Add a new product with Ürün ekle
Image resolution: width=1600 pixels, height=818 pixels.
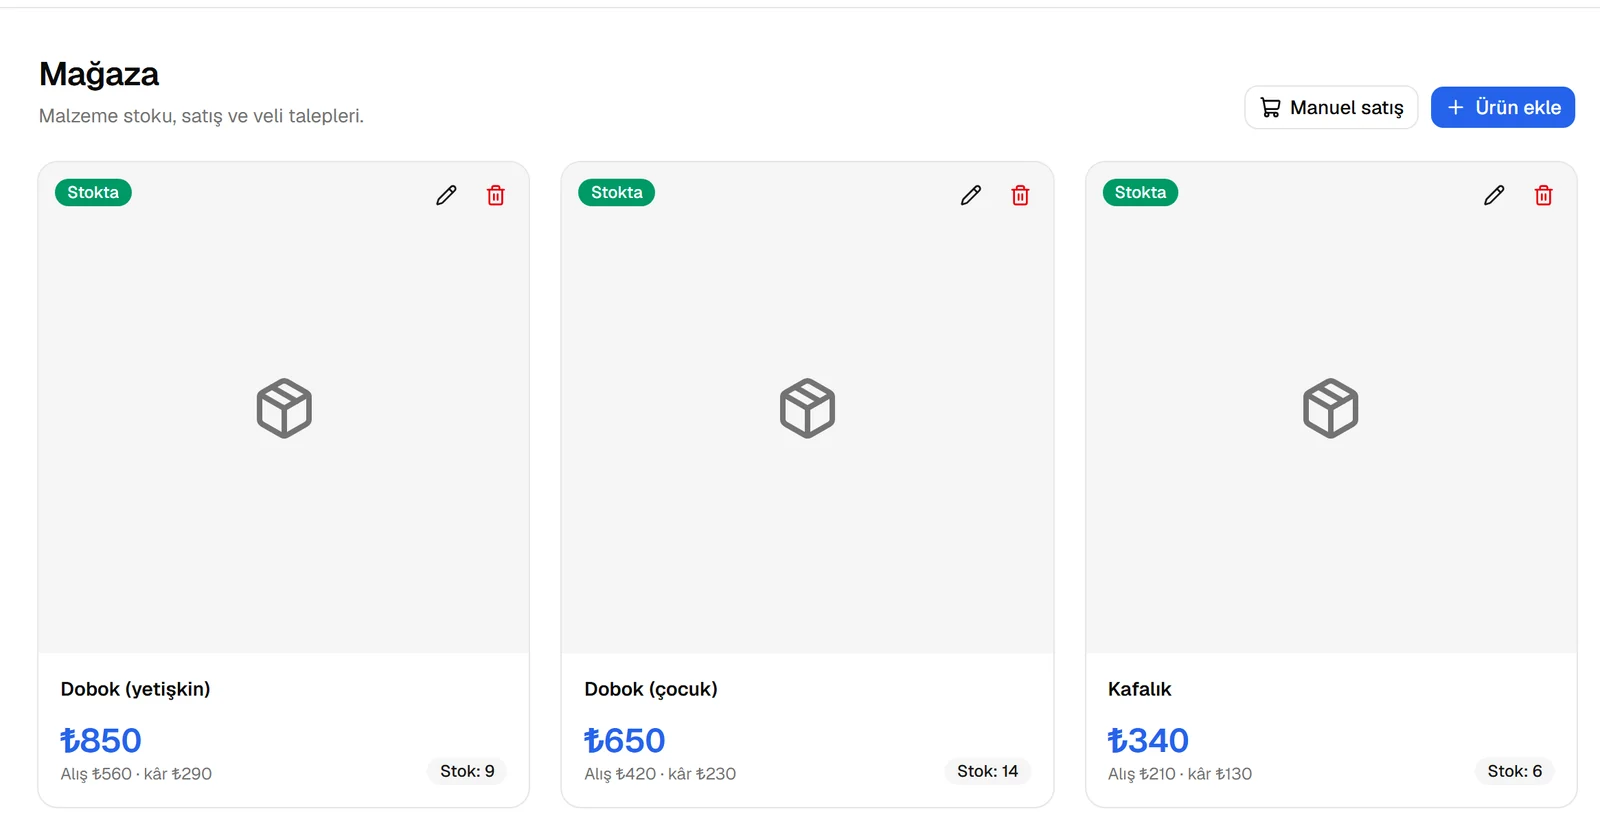point(1503,107)
